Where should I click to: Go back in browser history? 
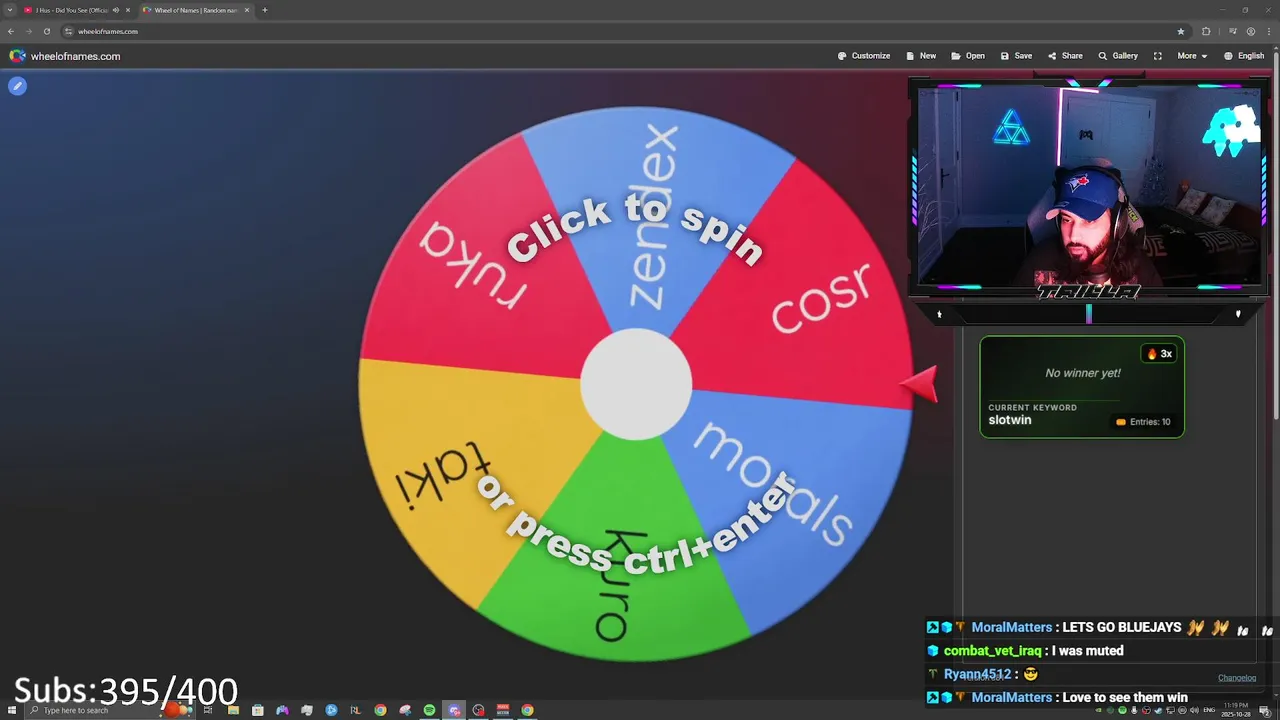pos(11,31)
